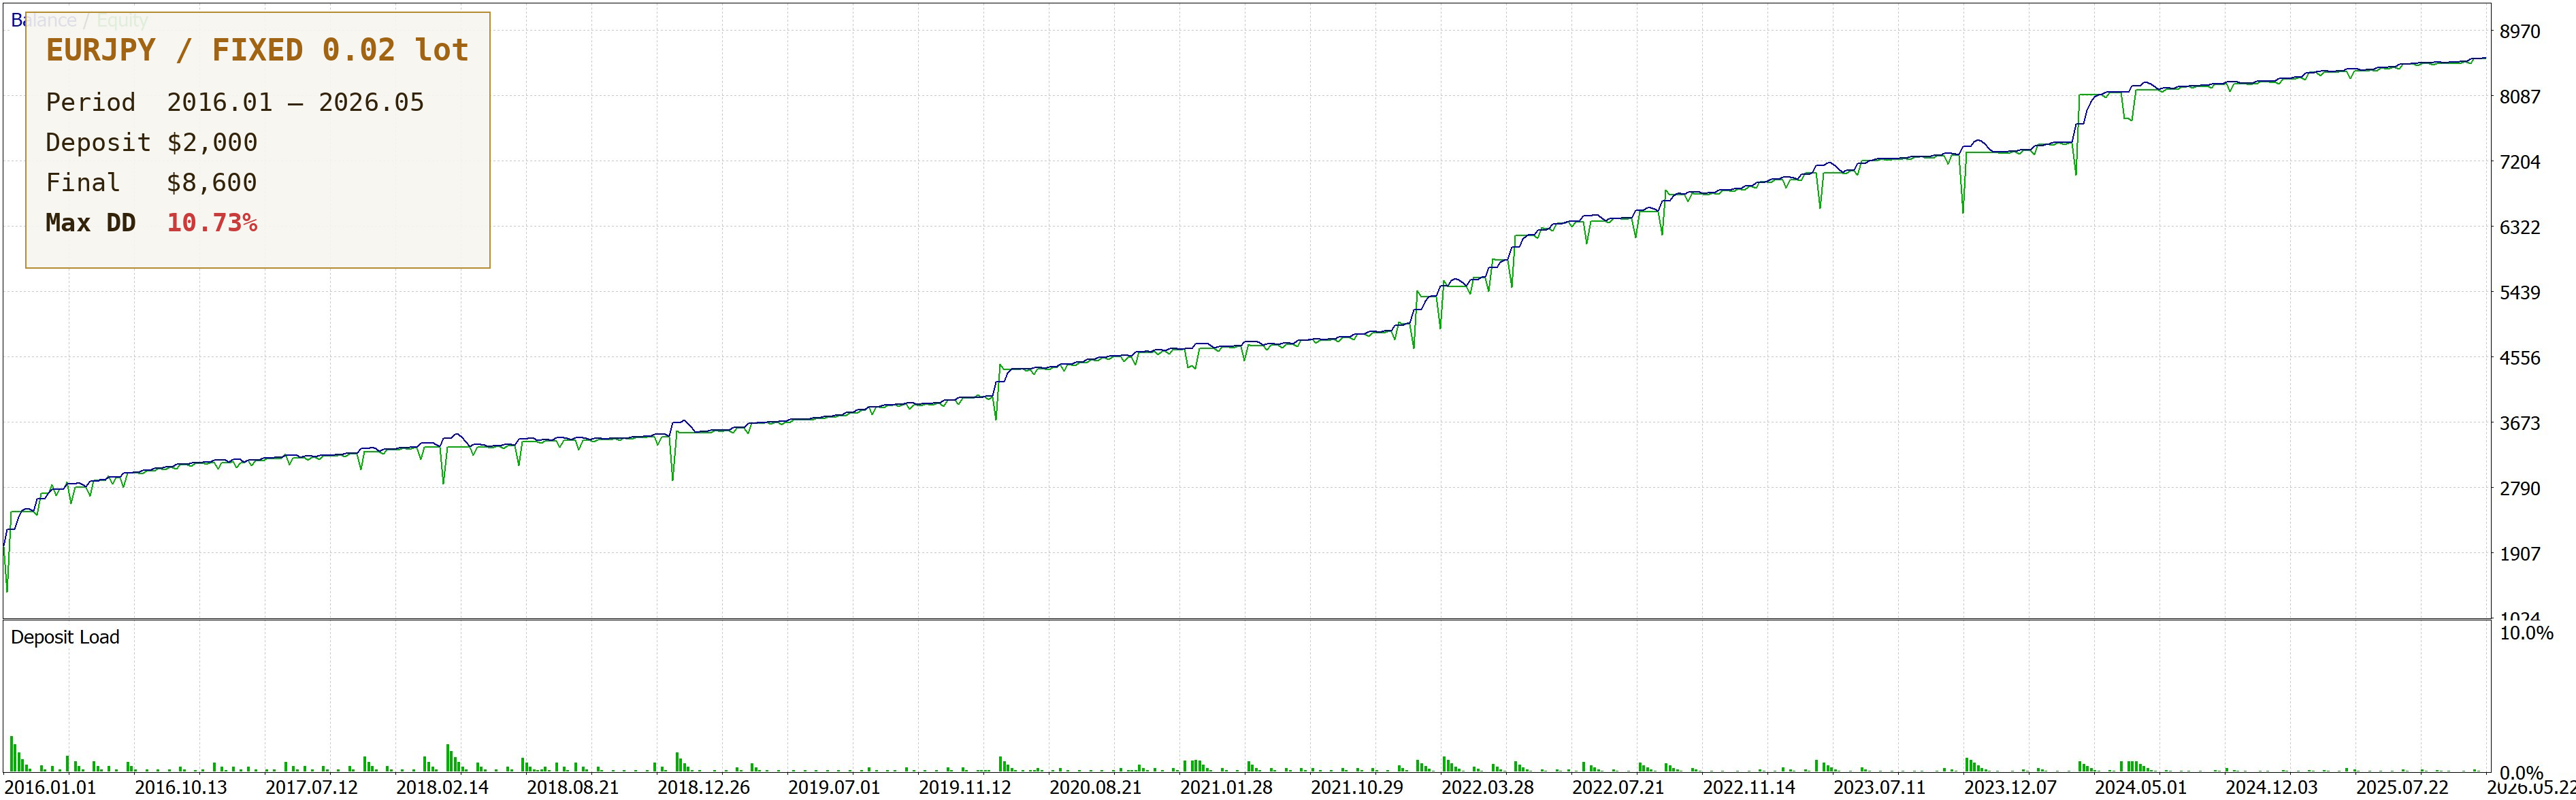The image size is (2576, 800).
Task: Click the 5439 value on the price axis
Action: pos(2520,293)
